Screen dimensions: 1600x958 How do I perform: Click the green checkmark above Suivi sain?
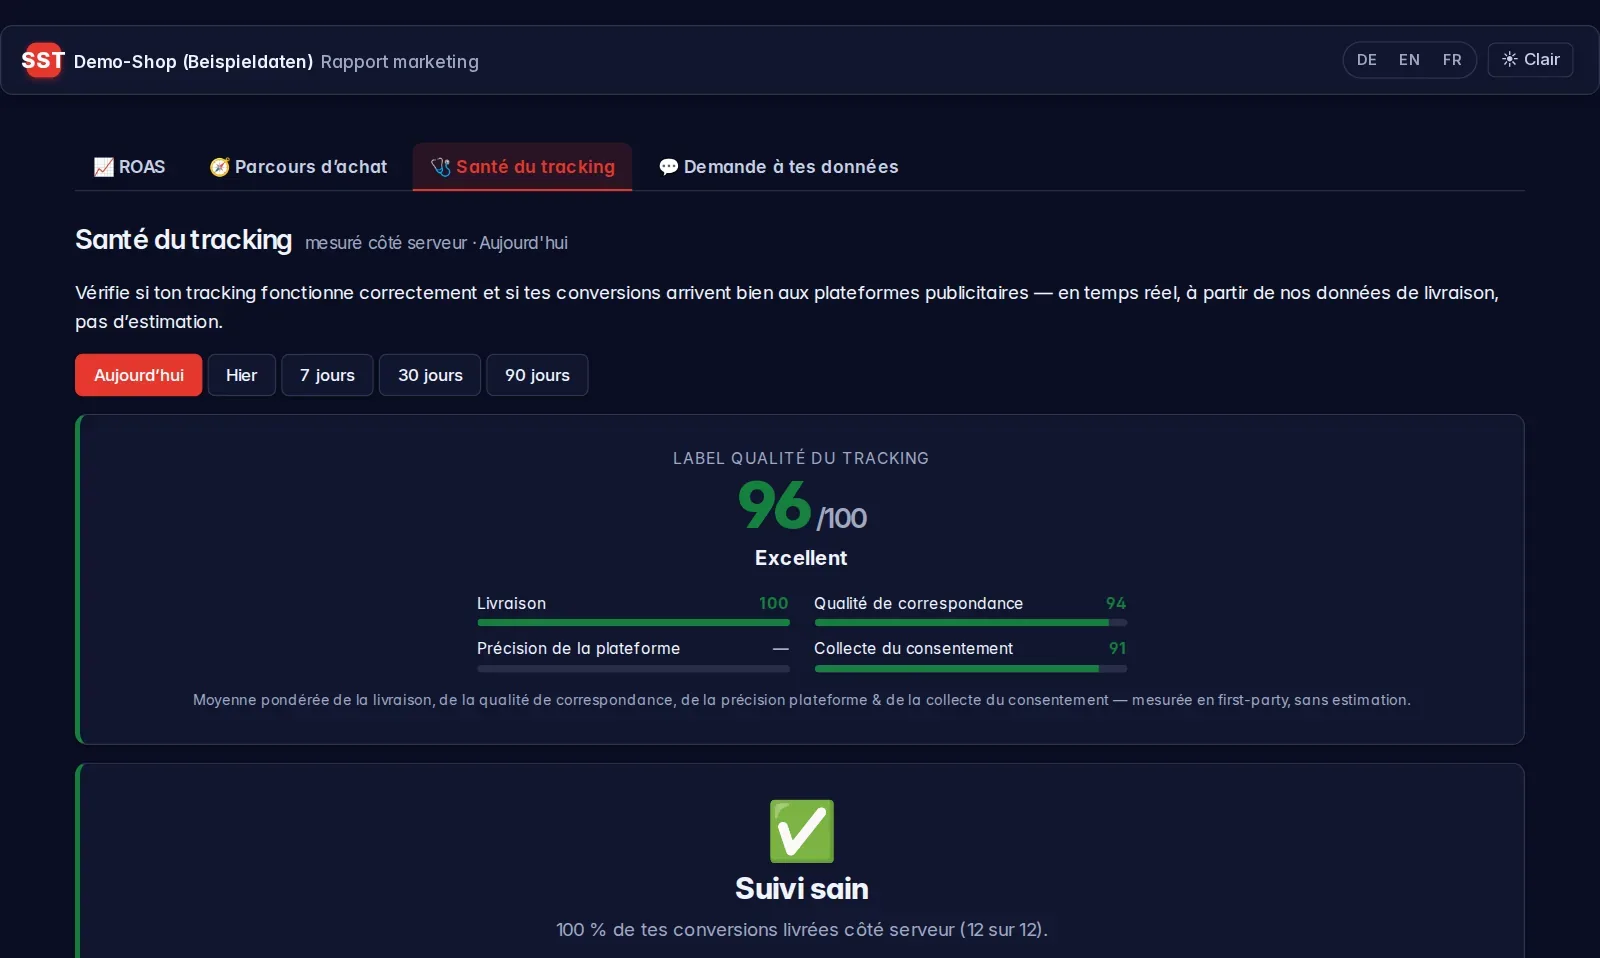pyautogui.click(x=801, y=831)
